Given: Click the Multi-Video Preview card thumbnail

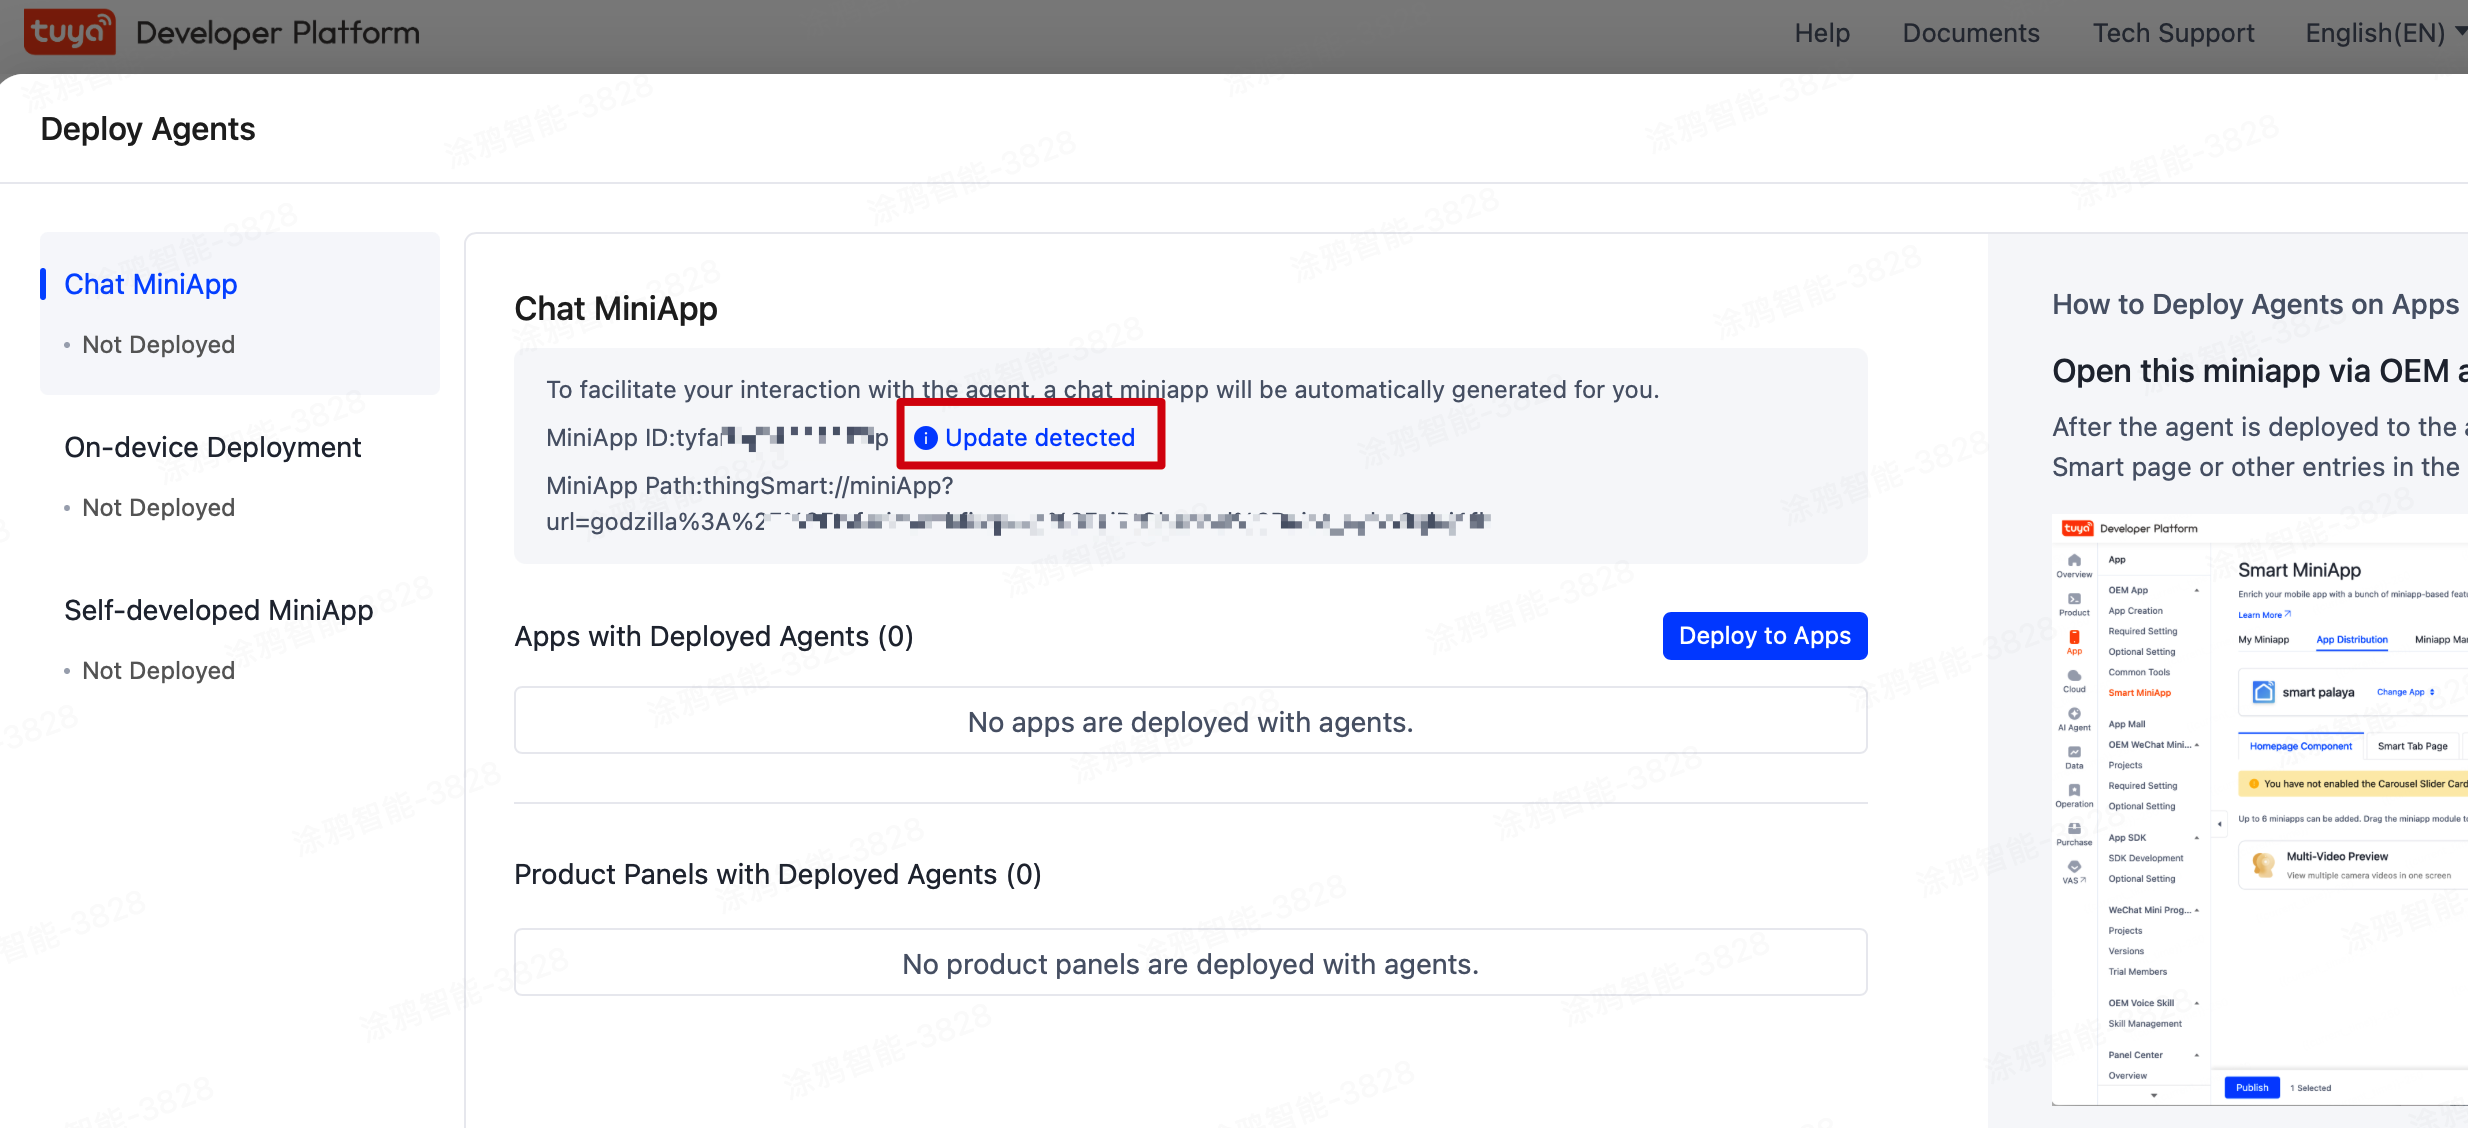Looking at the screenshot, I should click(x=2263, y=864).
